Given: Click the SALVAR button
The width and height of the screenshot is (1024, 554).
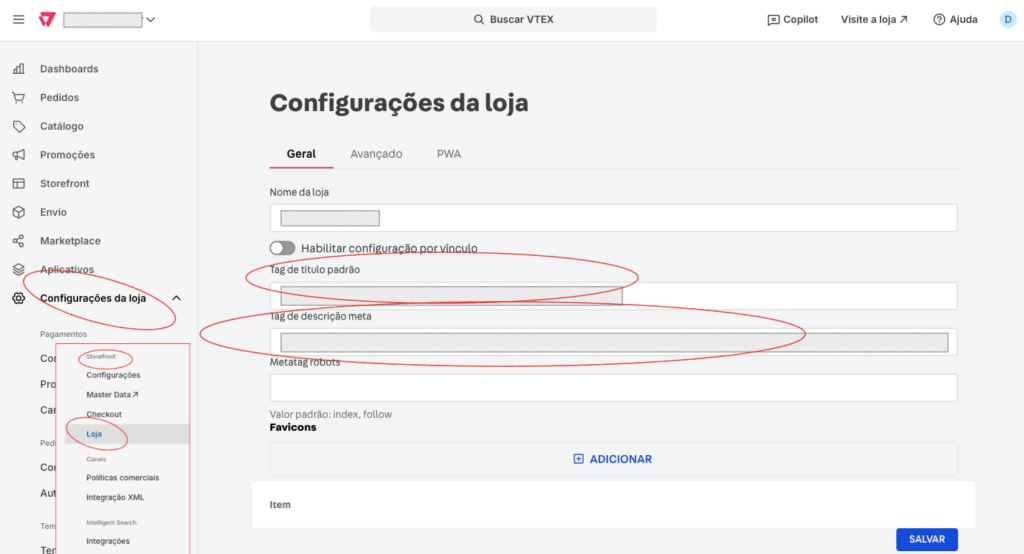Looking at the screenshot, I should (x=926, y=539).
